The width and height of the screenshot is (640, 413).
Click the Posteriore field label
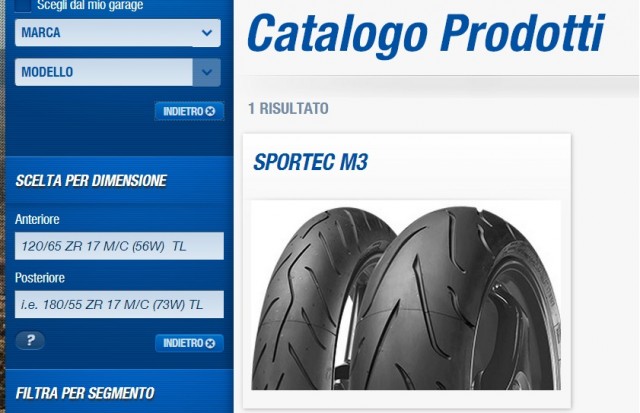[40, 278]
